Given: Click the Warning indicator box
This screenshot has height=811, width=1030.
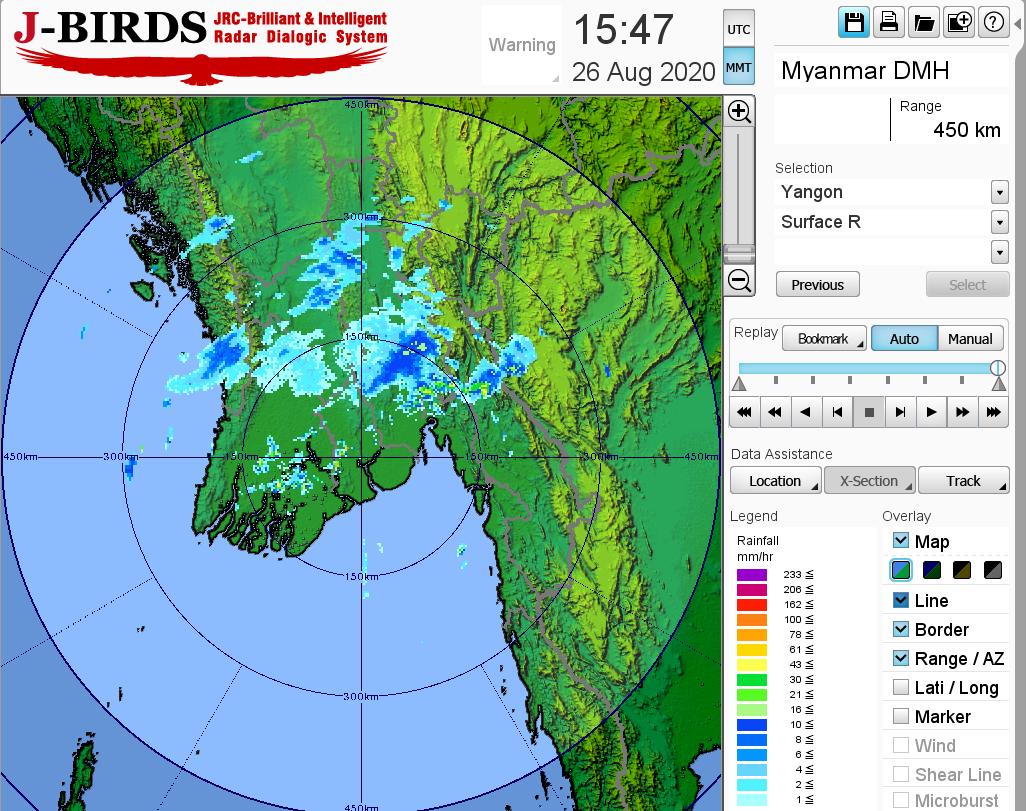Looking at the screenshot, I should [x=521, y=45].
